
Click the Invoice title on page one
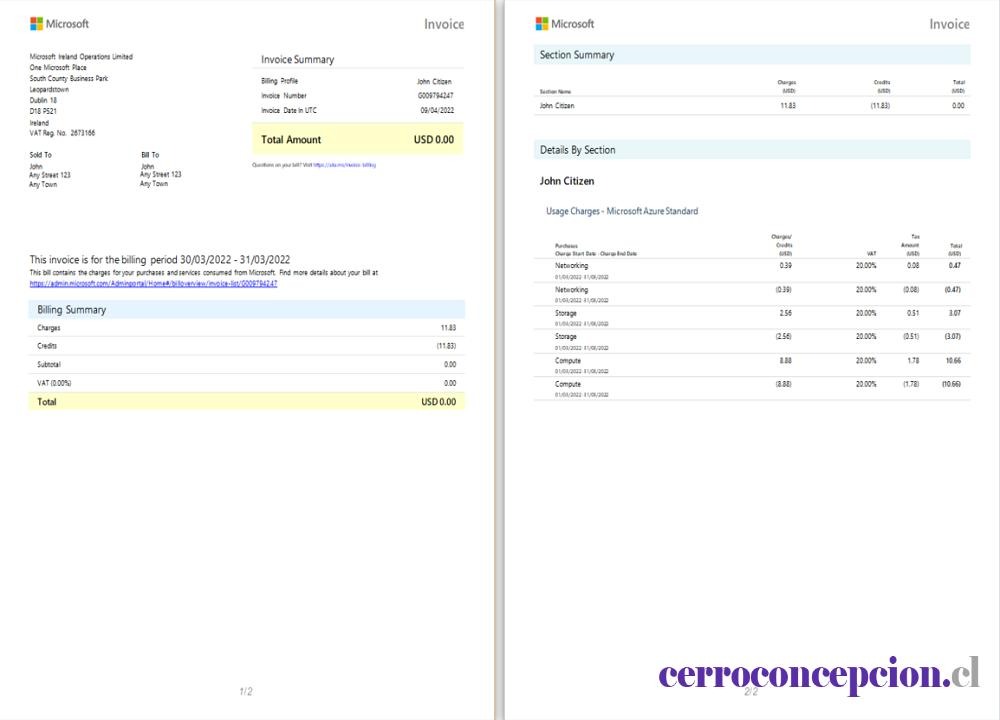(x=444, y=24)
